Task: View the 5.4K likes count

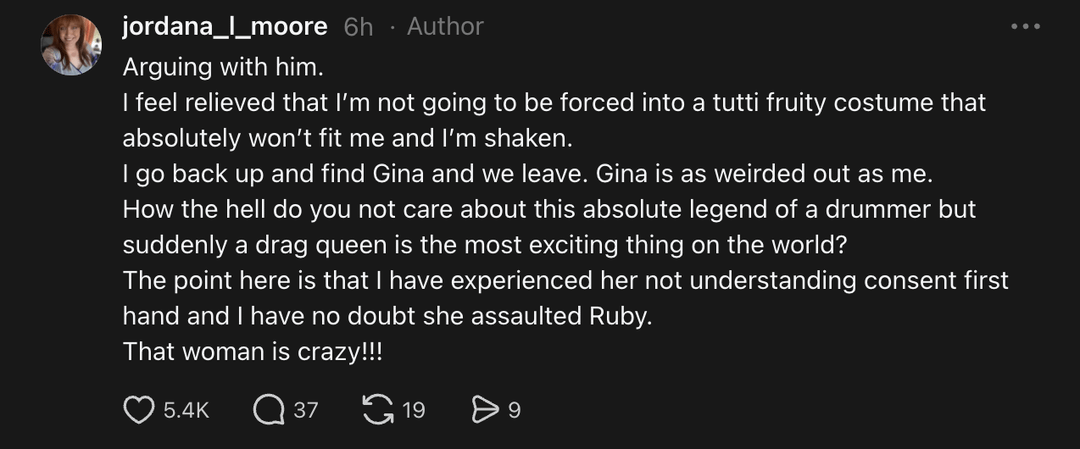Action: [186, 409]
